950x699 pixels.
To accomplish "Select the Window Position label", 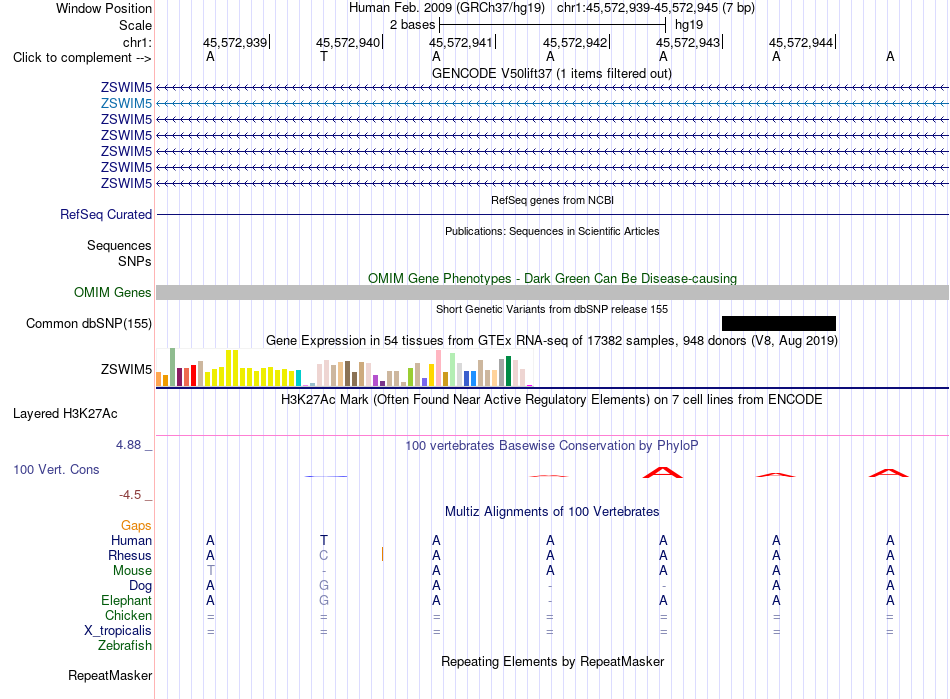I will (104, 8).
